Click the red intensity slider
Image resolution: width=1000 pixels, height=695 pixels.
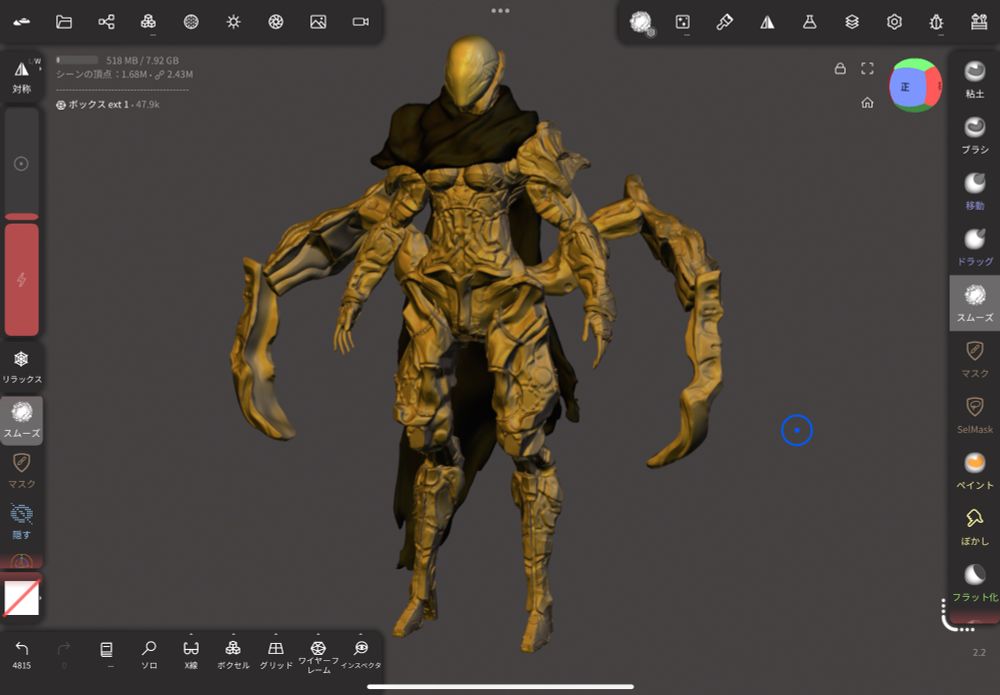click(22, 279)
